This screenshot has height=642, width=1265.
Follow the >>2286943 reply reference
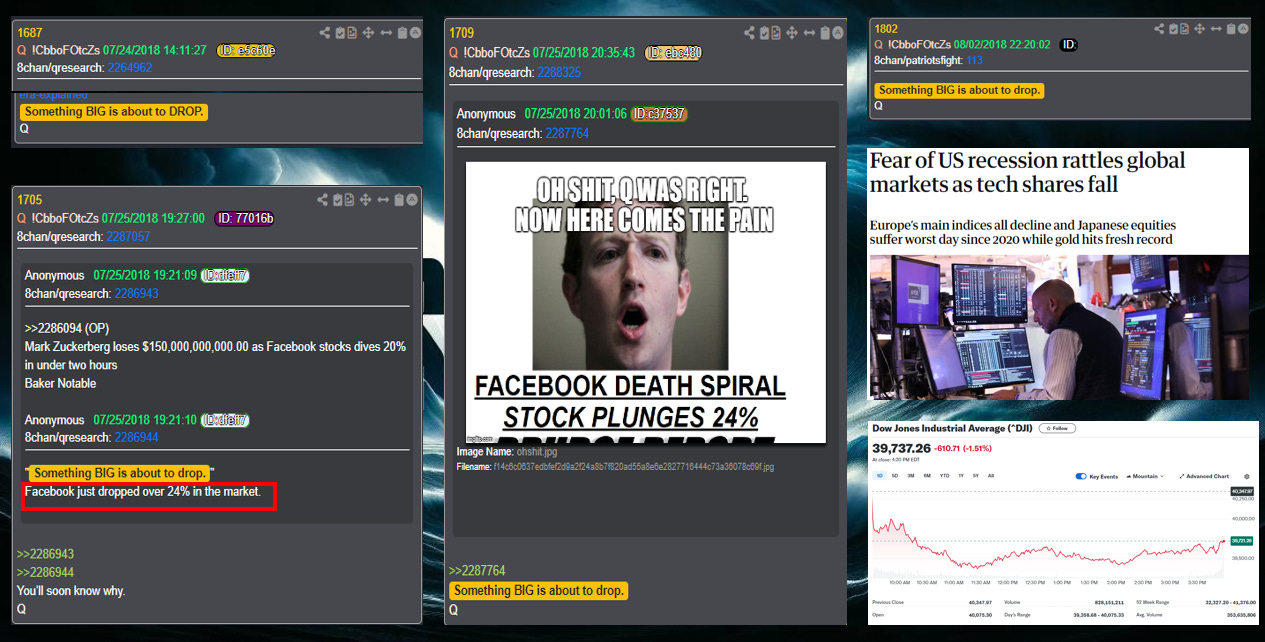pos(45,554)
